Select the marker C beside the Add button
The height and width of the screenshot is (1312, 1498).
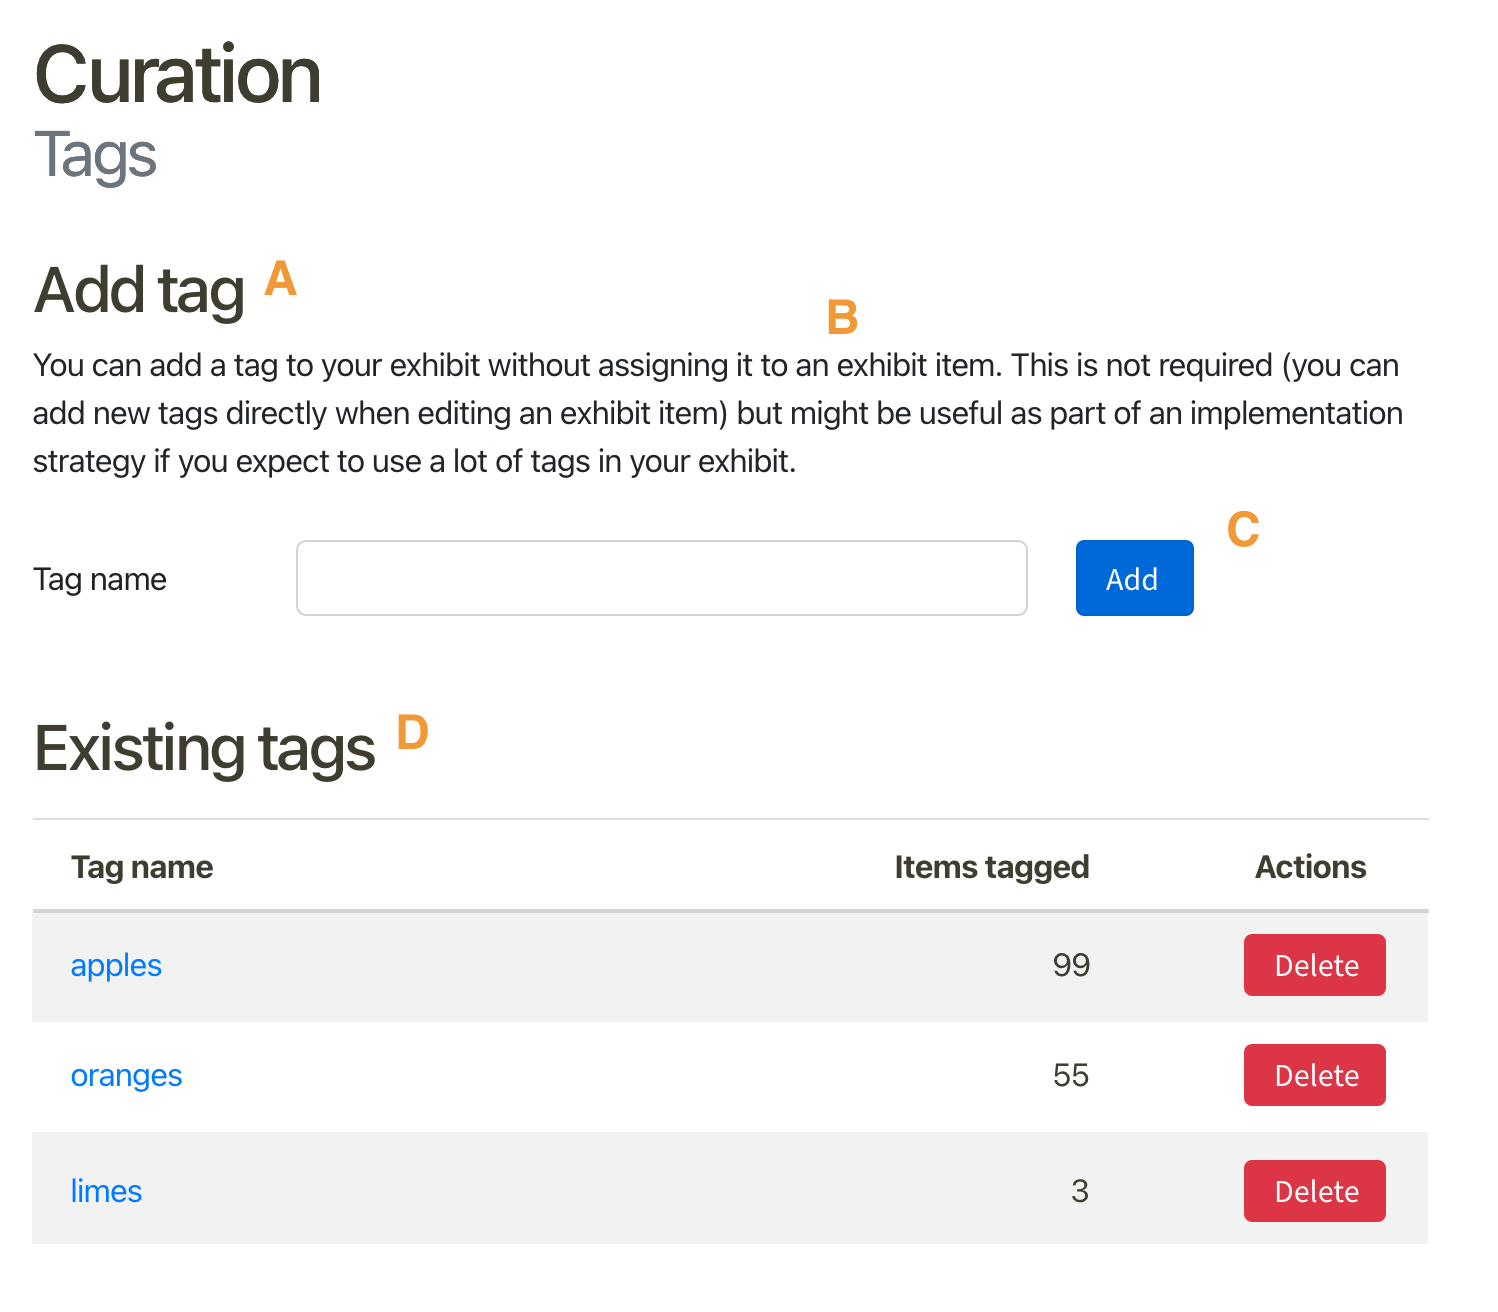click(x=1243, y=532)
